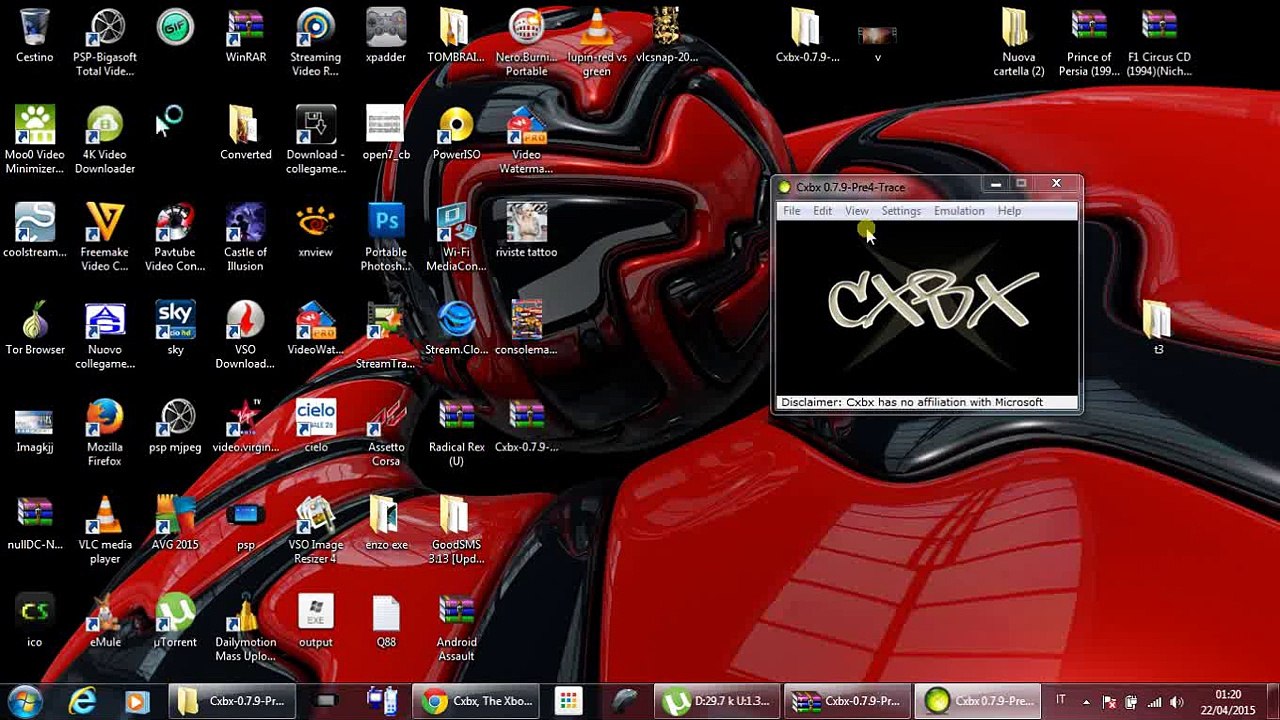
Task: Select the sky desktop shortcut
Action: point(175,329)
